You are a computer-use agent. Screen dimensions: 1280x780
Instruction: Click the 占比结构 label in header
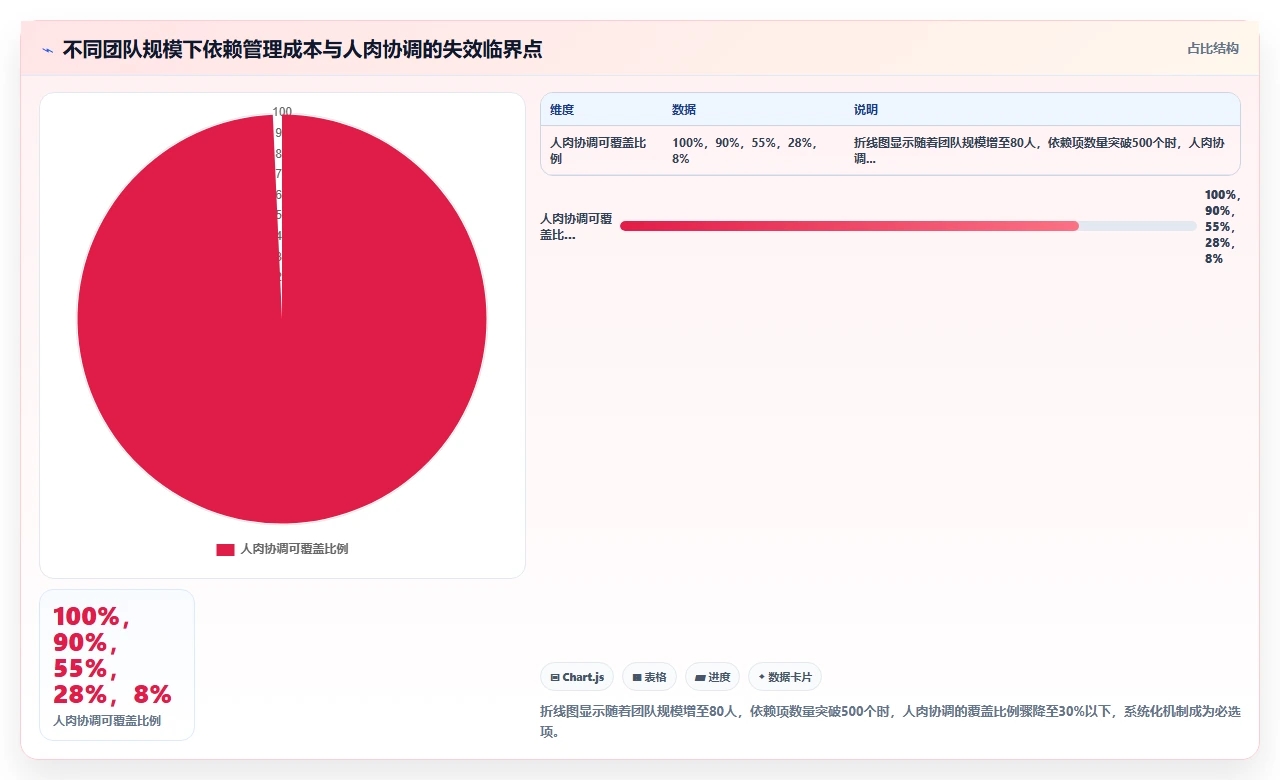click(1213, 48)
